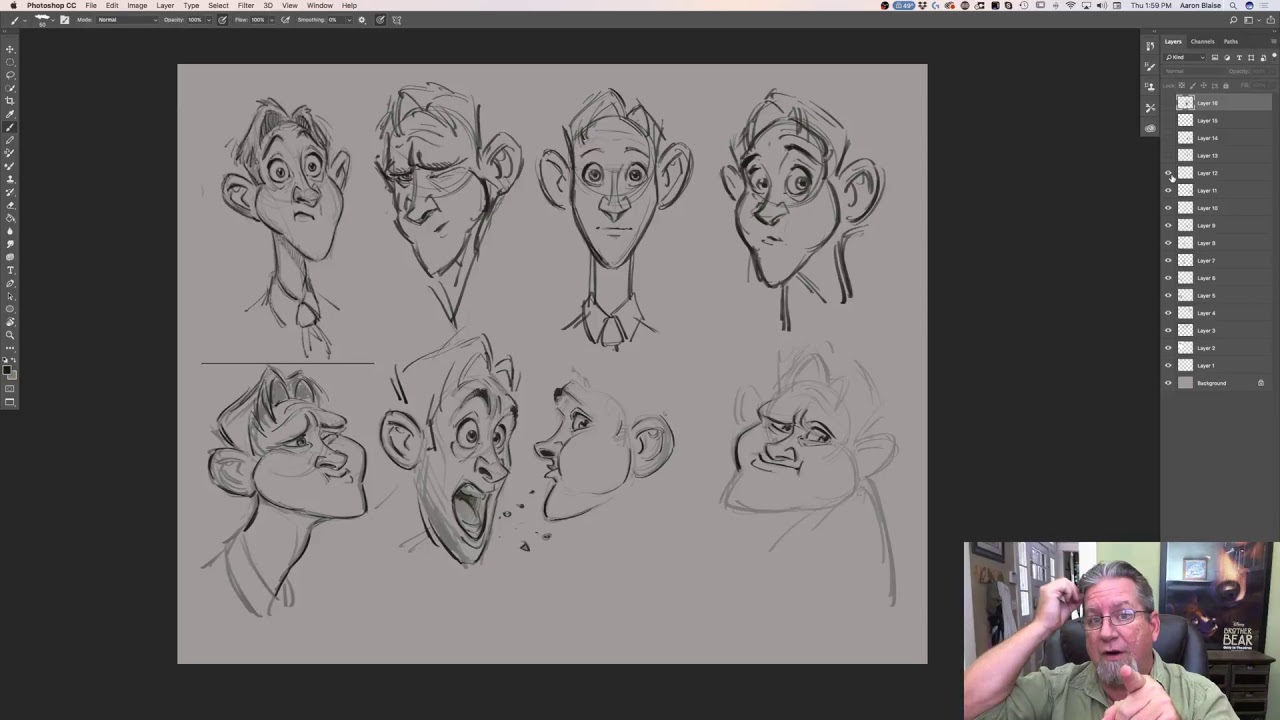Hide Layer 12 using eye icon
Screen dimensions: 1280x720
[x=1168, y=173]
